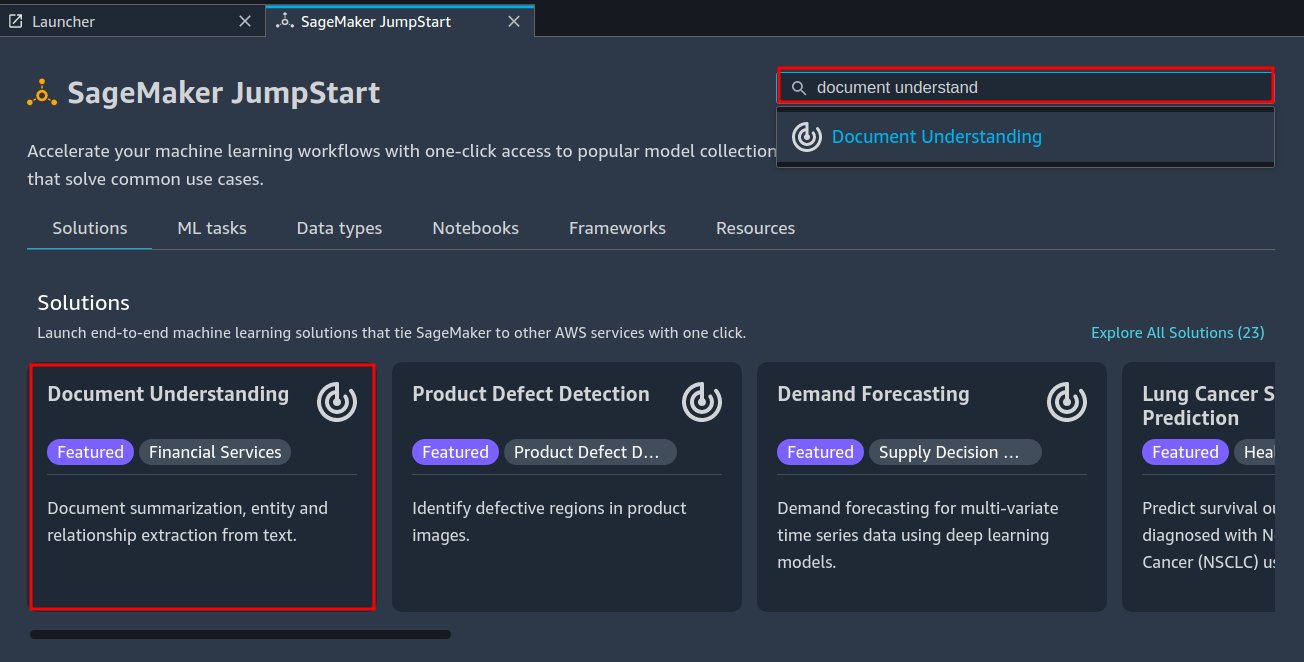Open the ML tasks tab
The width and height of the screenshot is (1304, 662).
(x=212, y=228)
